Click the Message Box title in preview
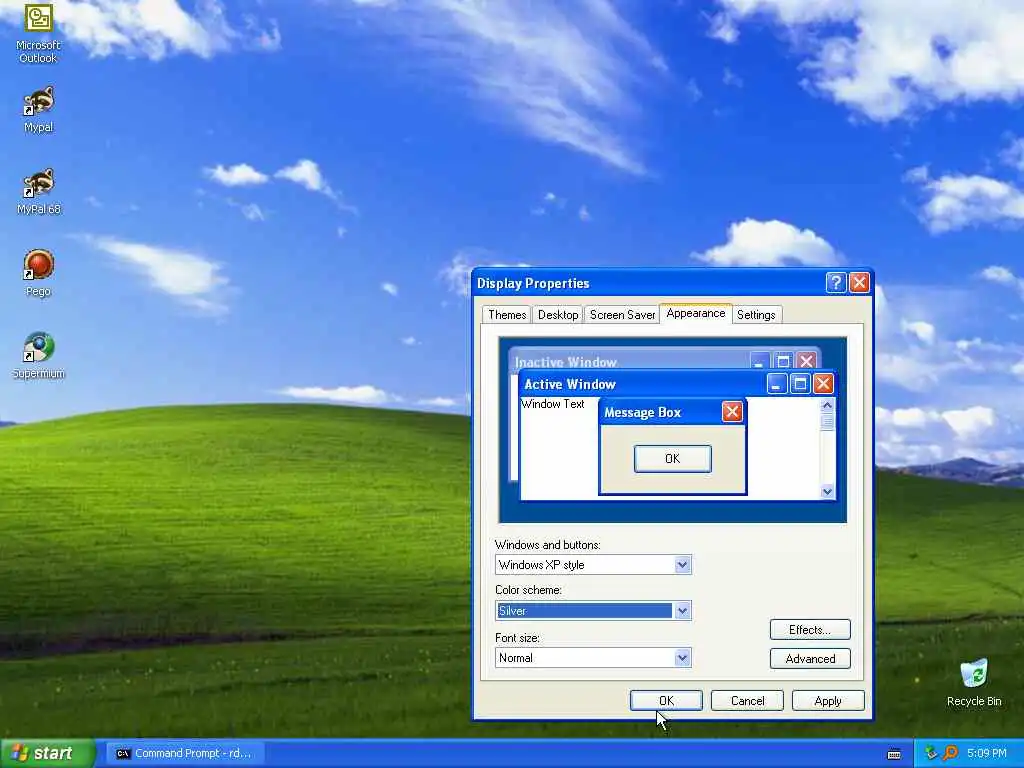 click(x=643, y=413)
